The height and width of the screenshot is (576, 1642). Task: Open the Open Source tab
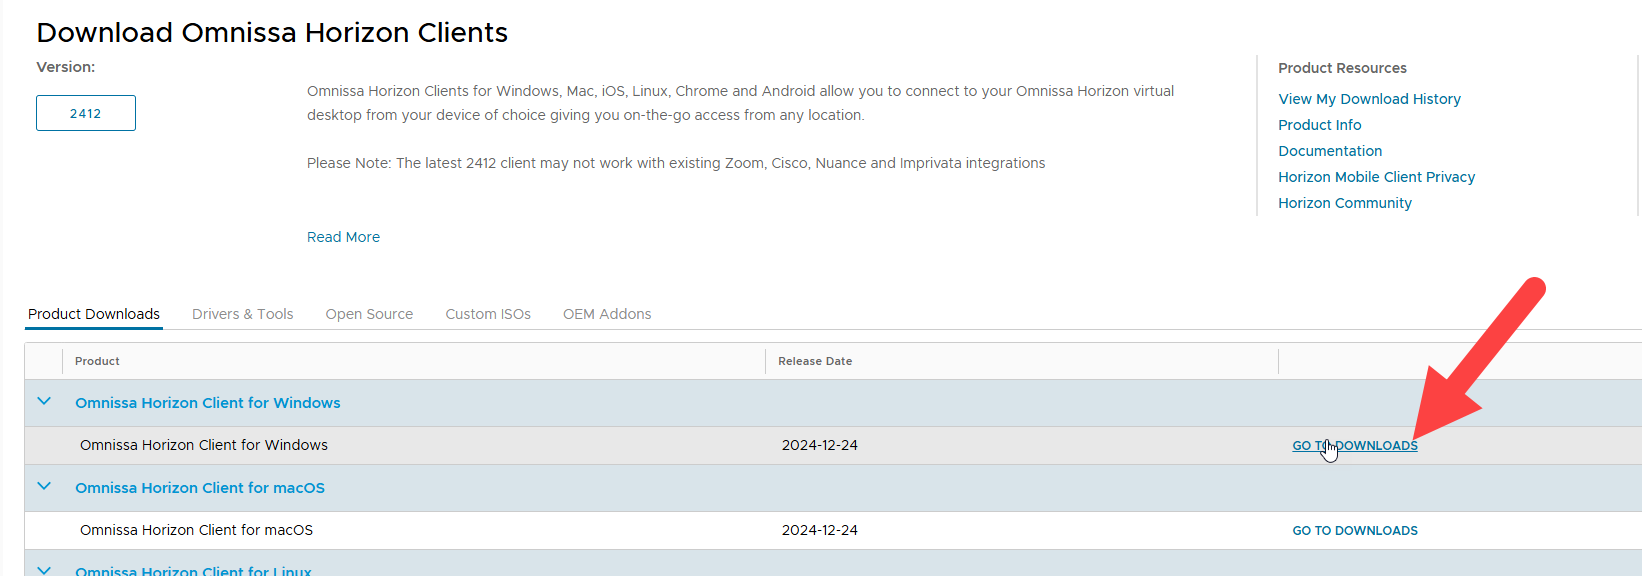pyautogui.click(x=369, y=314)
